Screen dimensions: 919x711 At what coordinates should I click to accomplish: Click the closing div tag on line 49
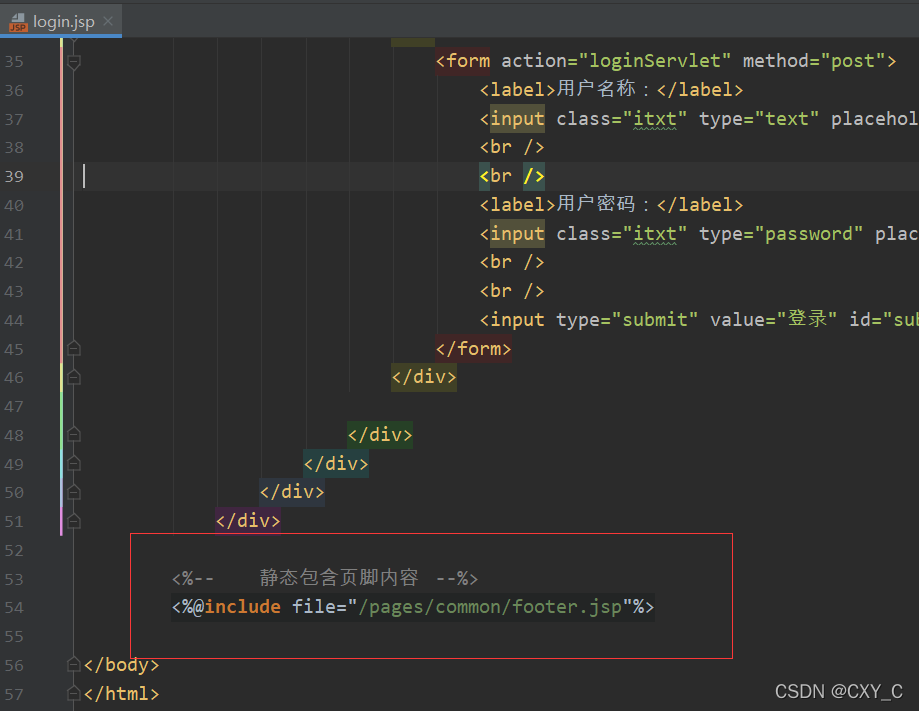336,463
